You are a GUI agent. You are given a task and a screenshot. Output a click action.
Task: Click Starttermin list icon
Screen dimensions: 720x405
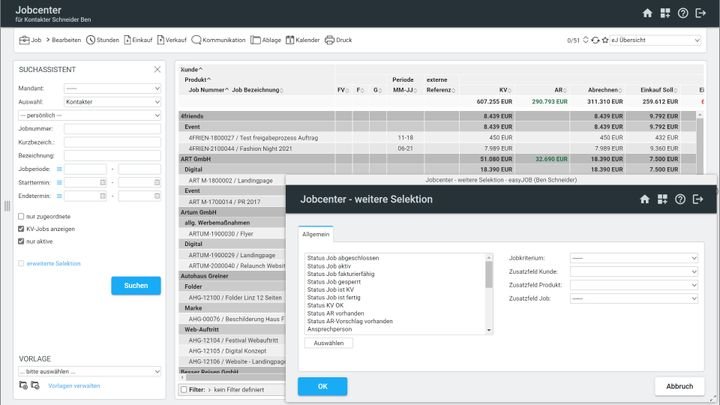tap(59, 183)
